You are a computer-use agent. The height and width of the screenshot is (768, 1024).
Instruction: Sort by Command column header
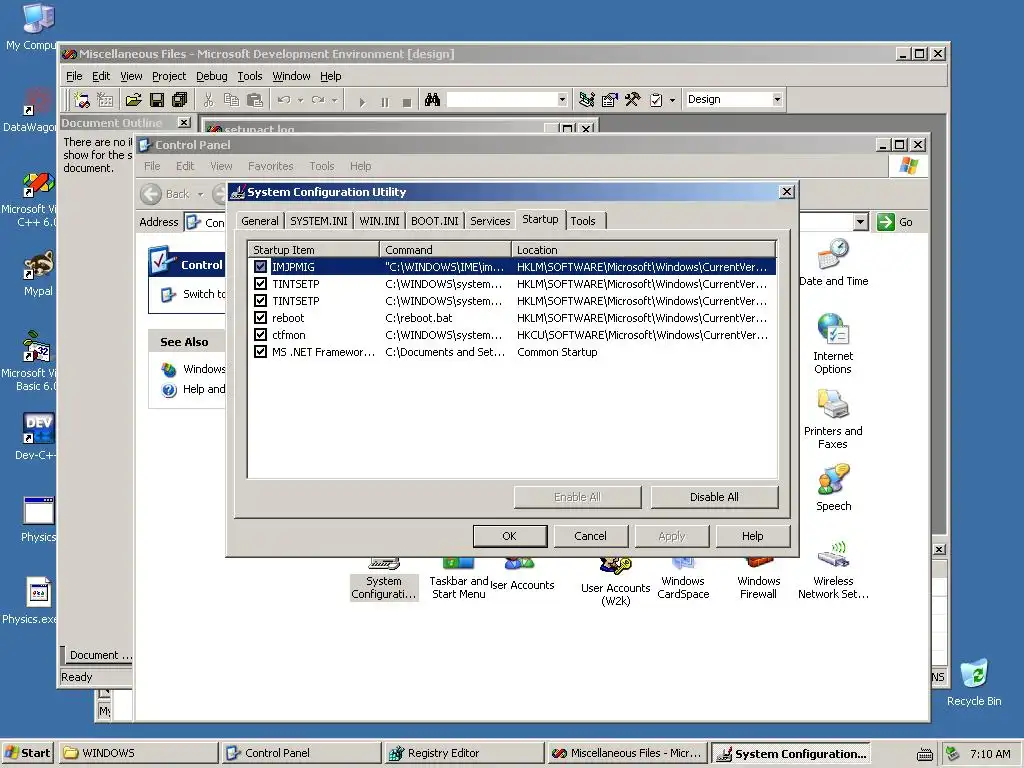point(445,249)
